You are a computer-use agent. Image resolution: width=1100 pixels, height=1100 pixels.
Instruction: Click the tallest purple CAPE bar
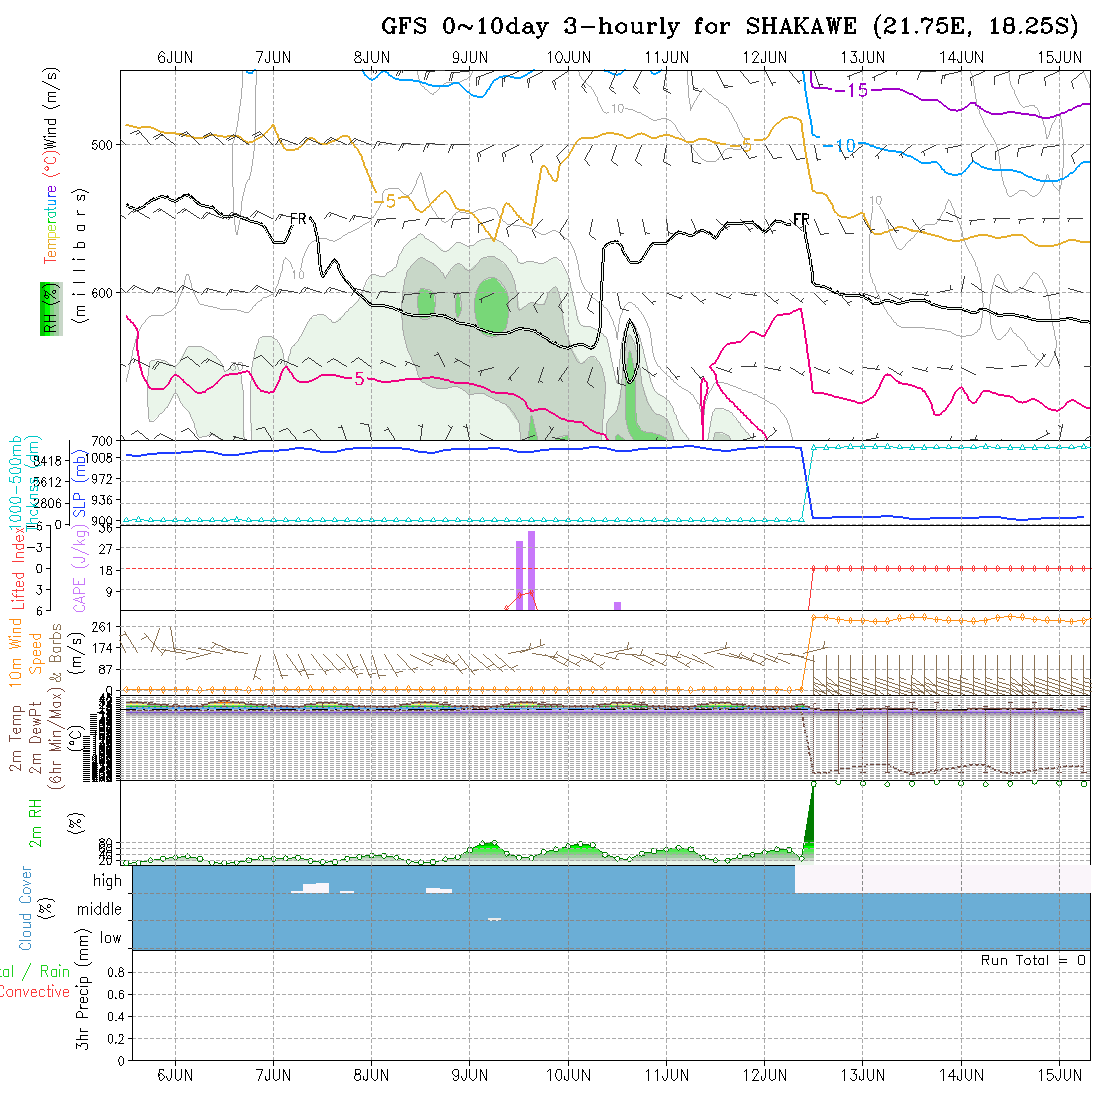[531, 568]
